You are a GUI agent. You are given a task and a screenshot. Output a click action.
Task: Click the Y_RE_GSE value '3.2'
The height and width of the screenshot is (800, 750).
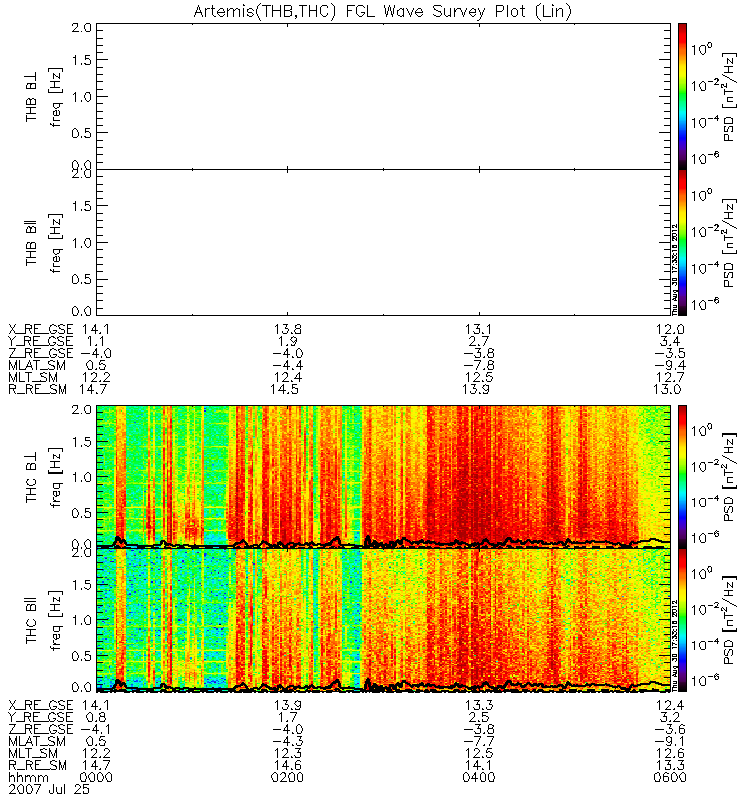670,717
